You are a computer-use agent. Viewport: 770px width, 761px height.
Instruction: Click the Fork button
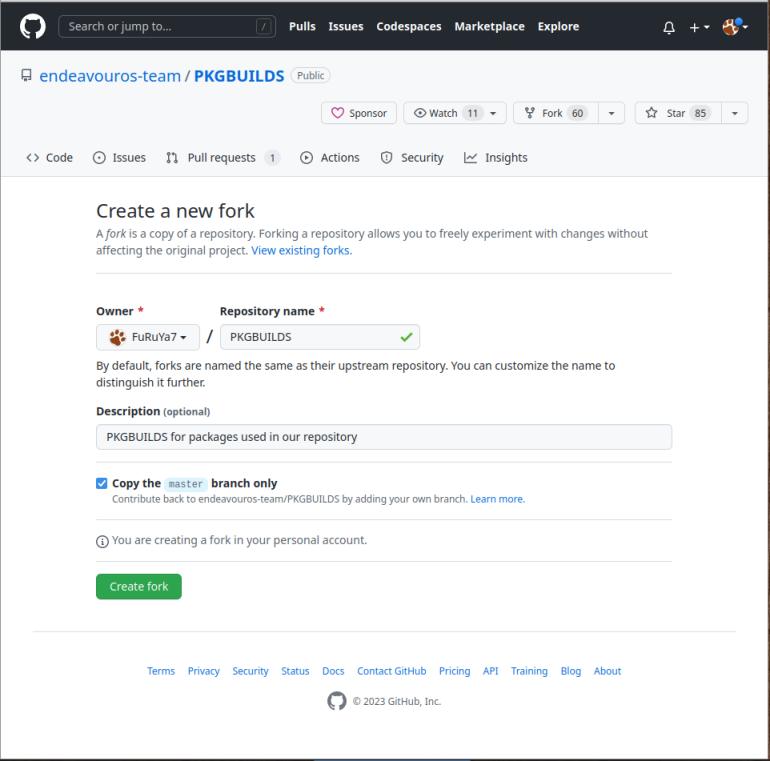[556, 113]
